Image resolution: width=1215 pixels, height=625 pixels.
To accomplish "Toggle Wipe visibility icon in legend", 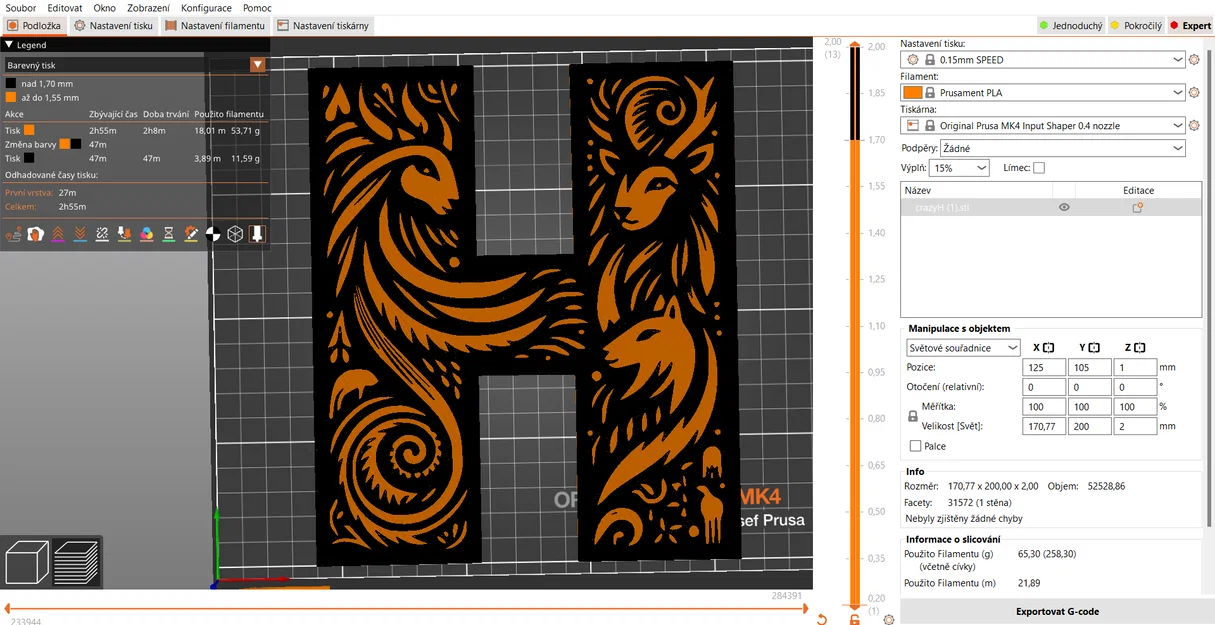I will 36,234.
